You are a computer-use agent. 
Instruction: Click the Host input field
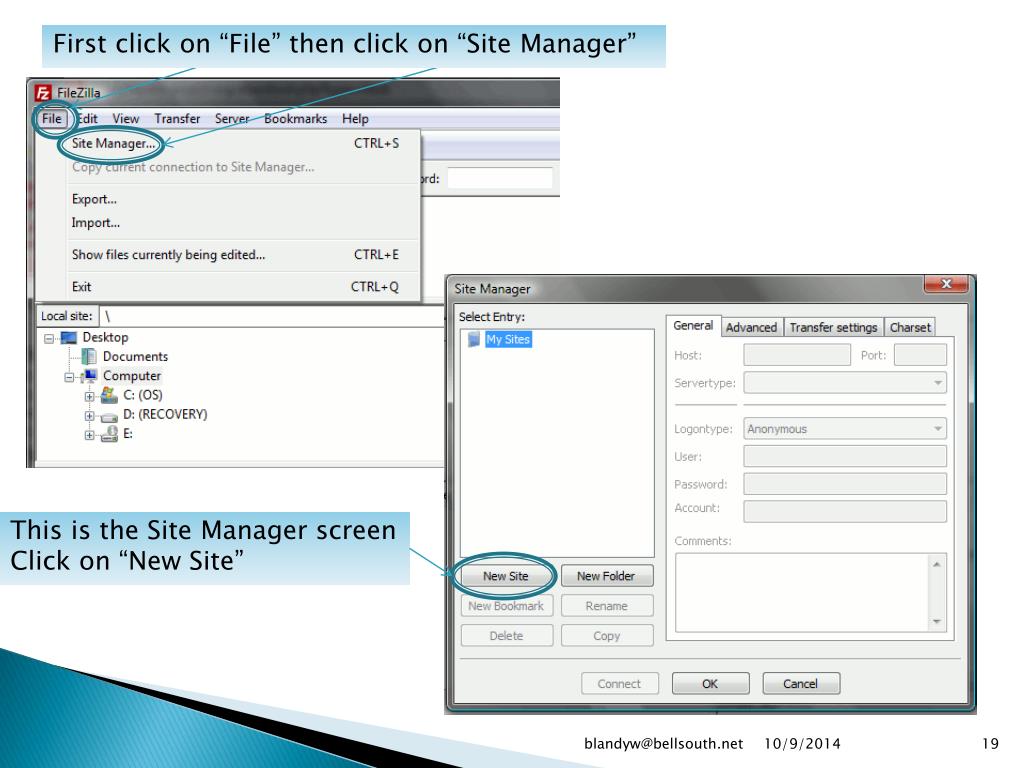(x=797, y=355)
